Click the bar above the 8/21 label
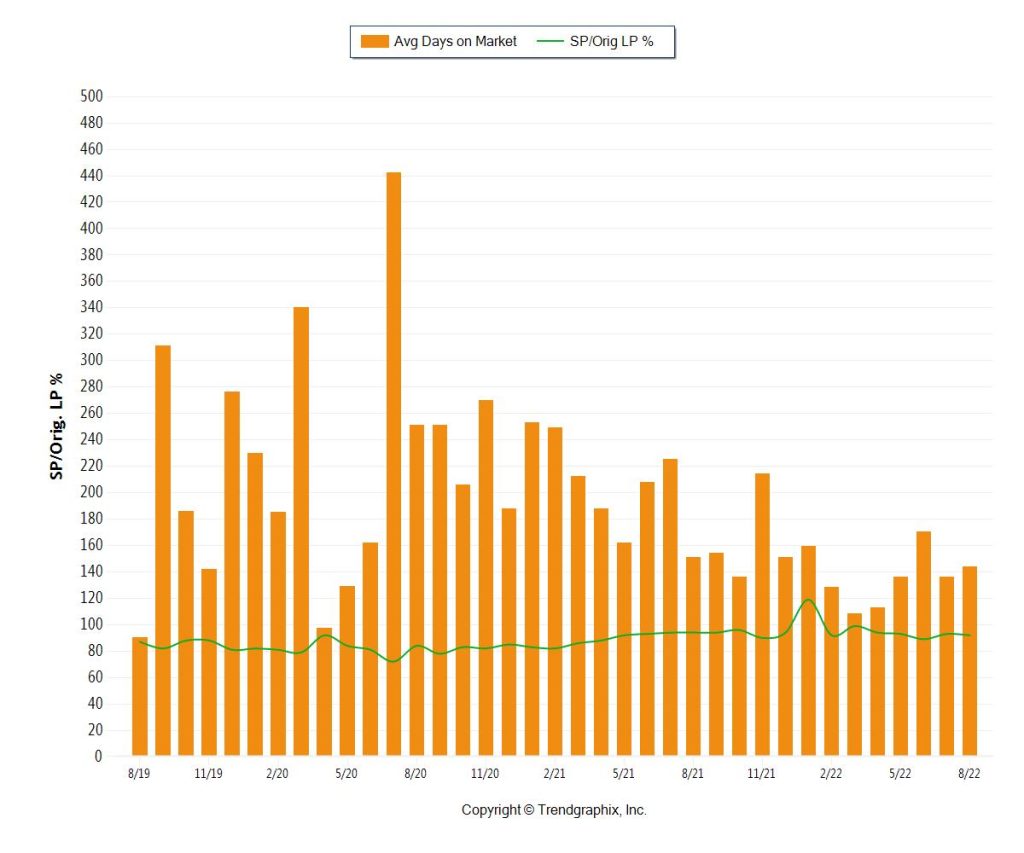 coord(694,656)
